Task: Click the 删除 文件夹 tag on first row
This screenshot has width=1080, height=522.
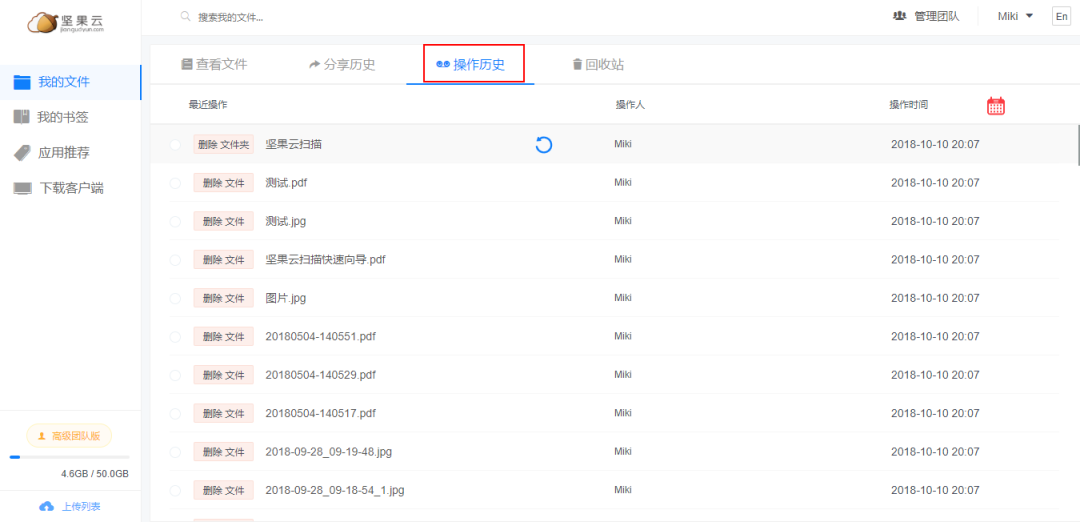Action: [224, 145]
